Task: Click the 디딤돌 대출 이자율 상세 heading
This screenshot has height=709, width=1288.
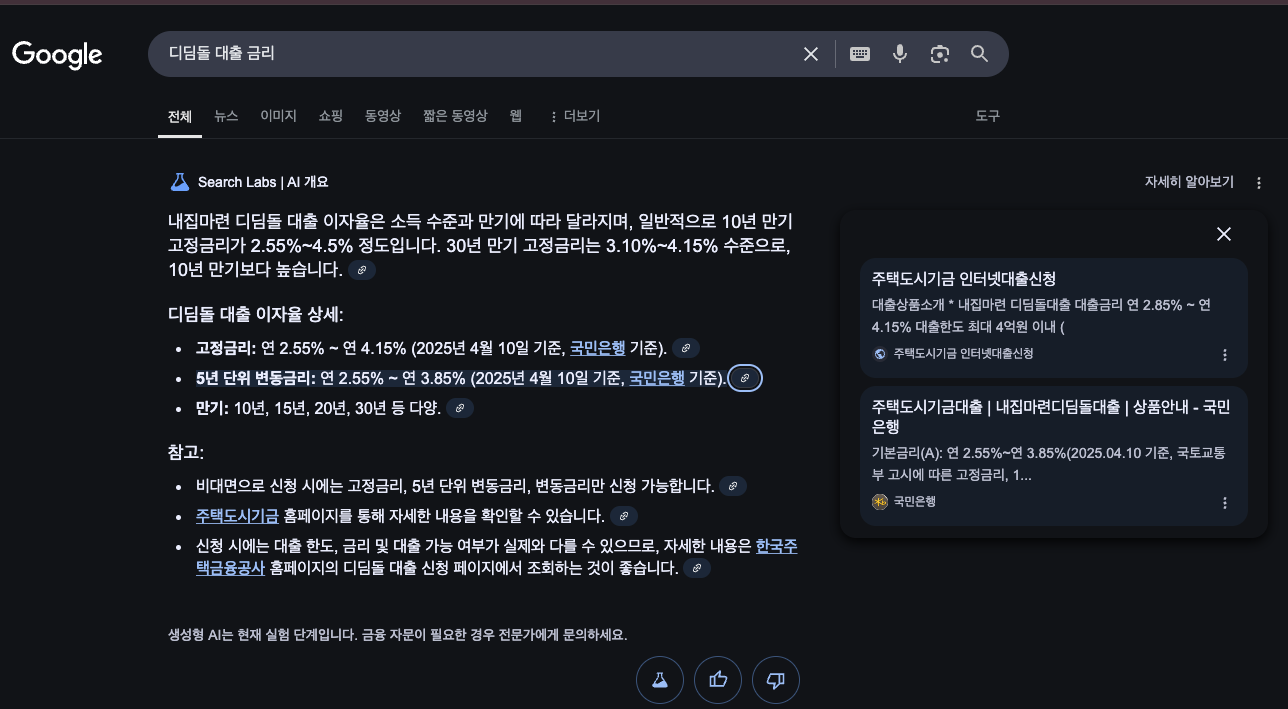Action: tap(256, 315)
